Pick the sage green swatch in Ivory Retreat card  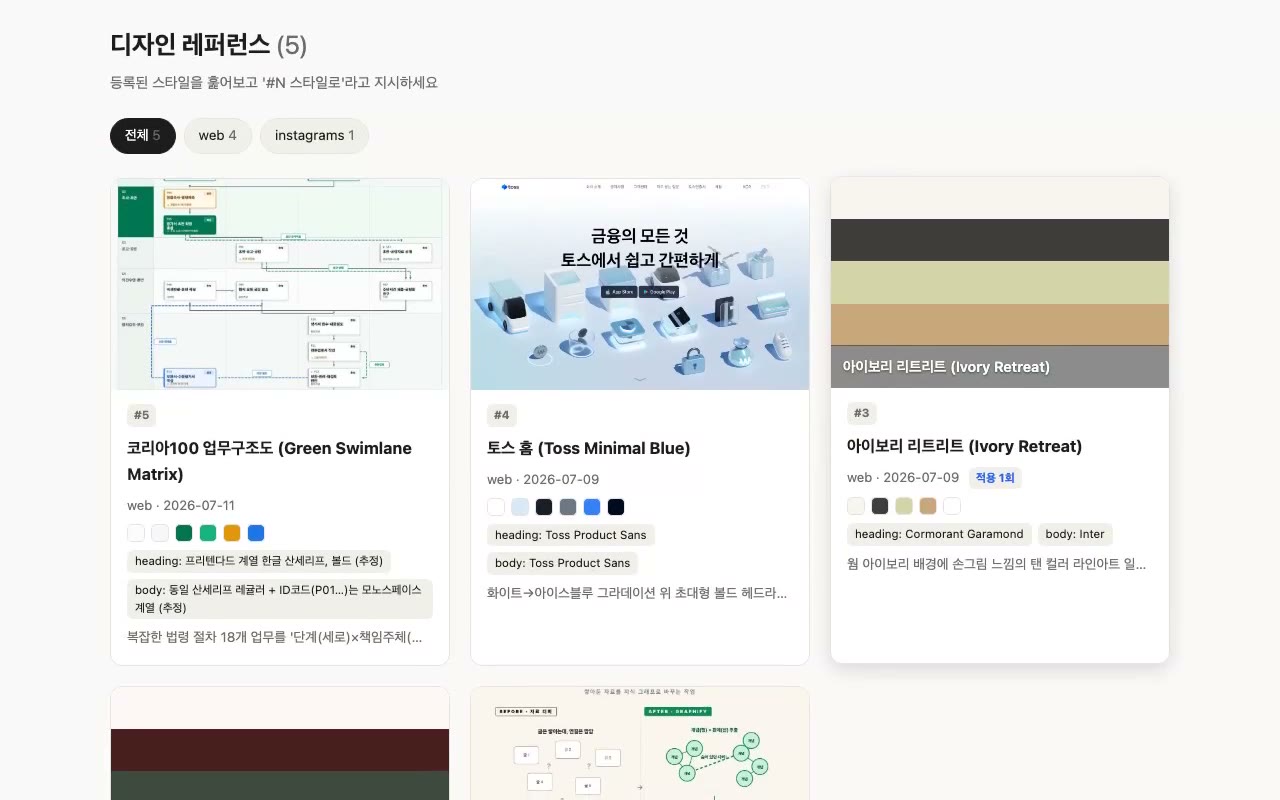[x=904, y=506]
